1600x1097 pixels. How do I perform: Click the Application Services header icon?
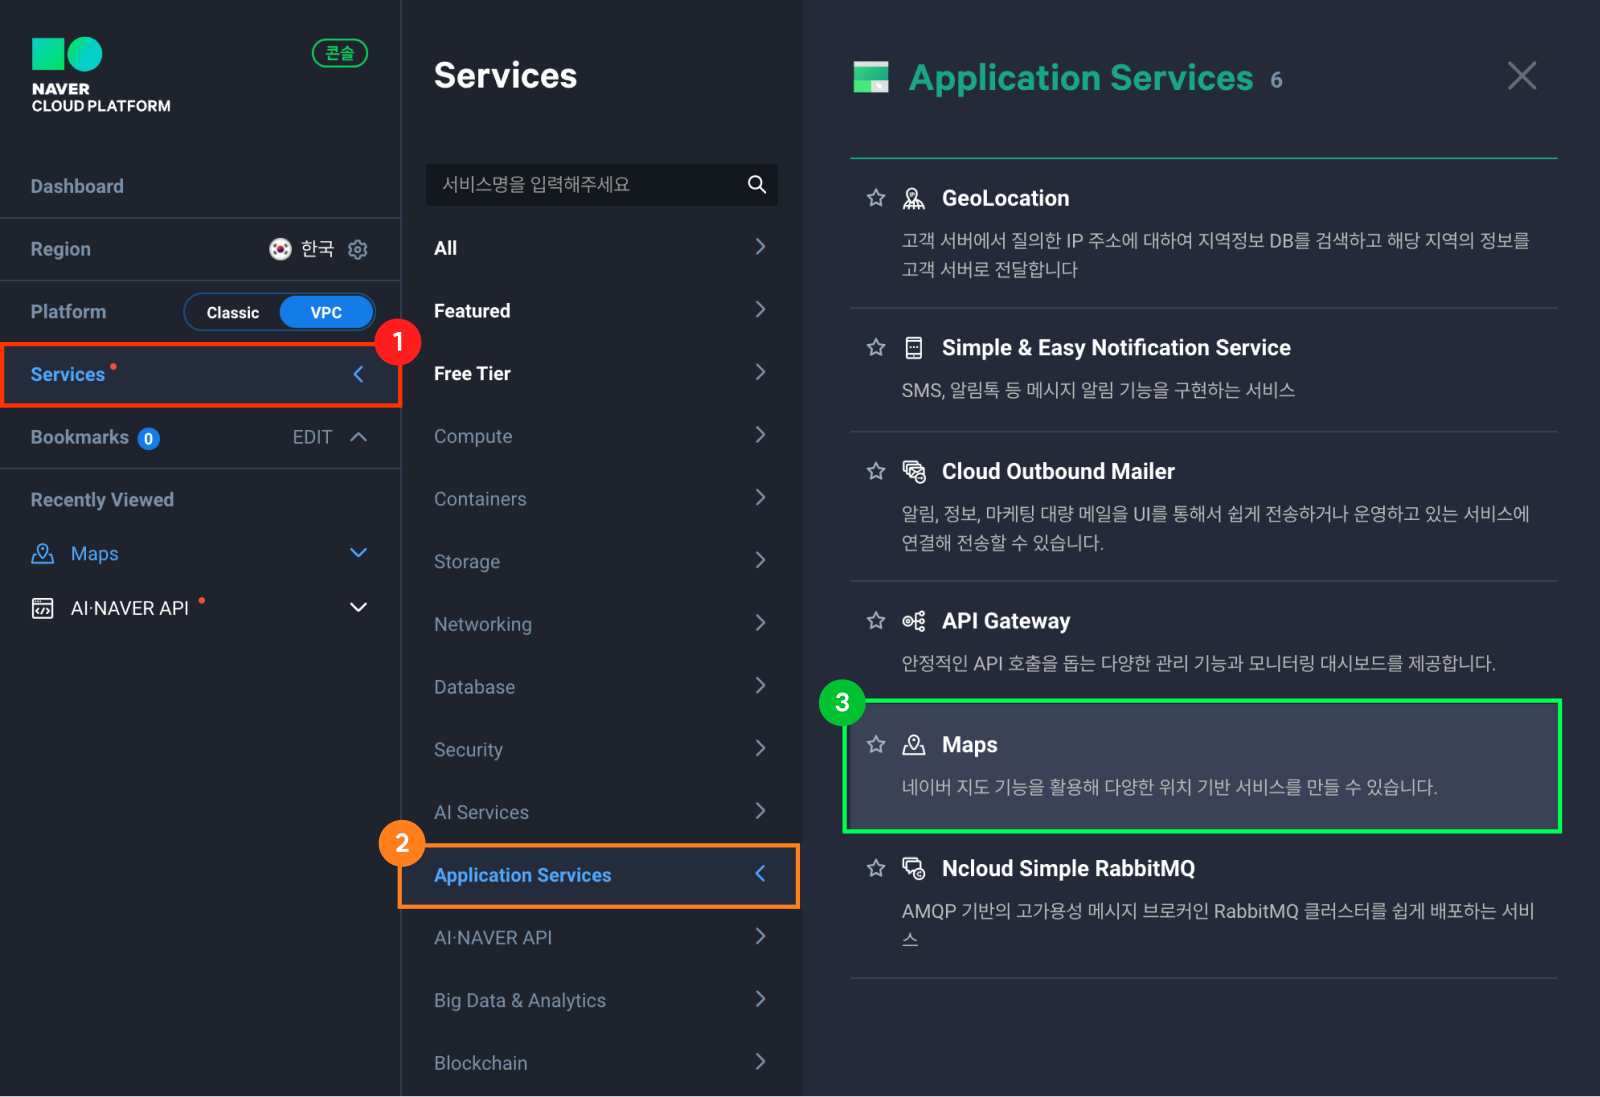click(871, 77)
